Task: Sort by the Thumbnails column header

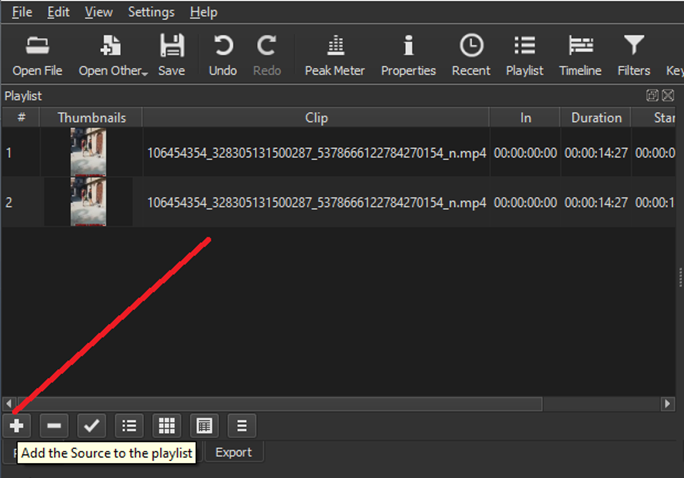Action: click(x=92, y=118)
